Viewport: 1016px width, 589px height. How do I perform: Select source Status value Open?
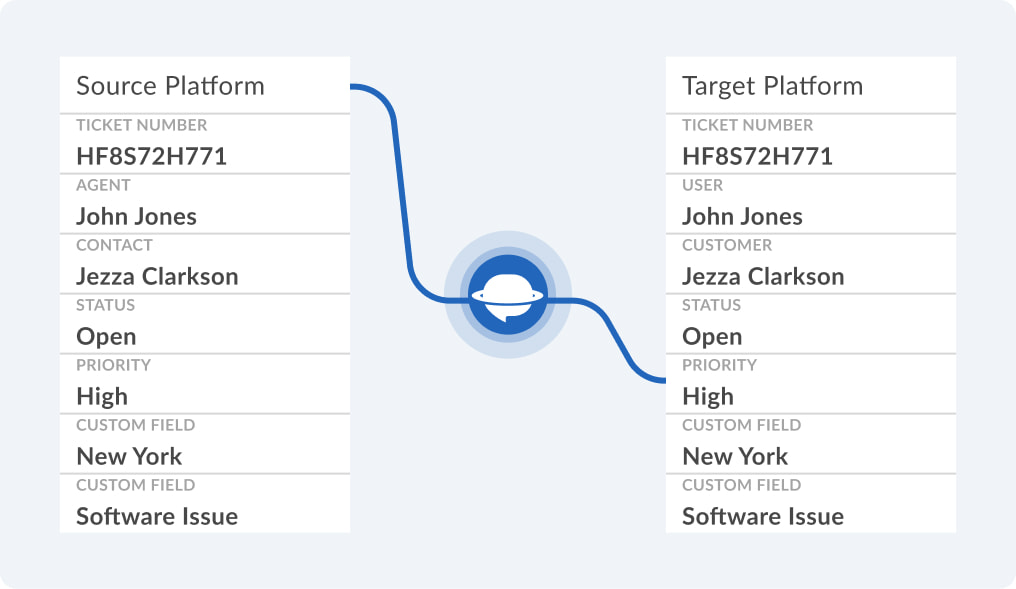click(106, 337)
